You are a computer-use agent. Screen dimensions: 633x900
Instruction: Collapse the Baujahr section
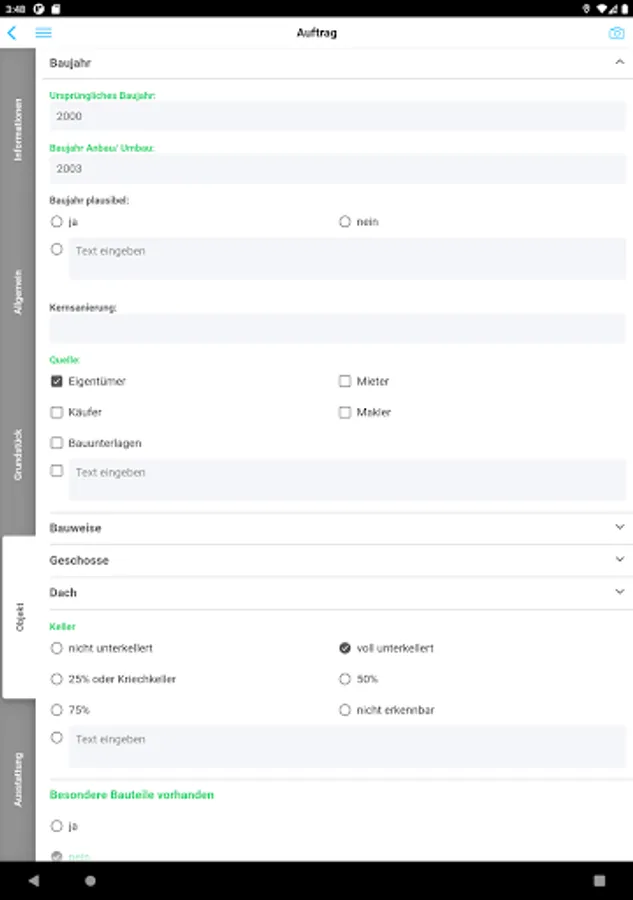[x=620, y=62]
